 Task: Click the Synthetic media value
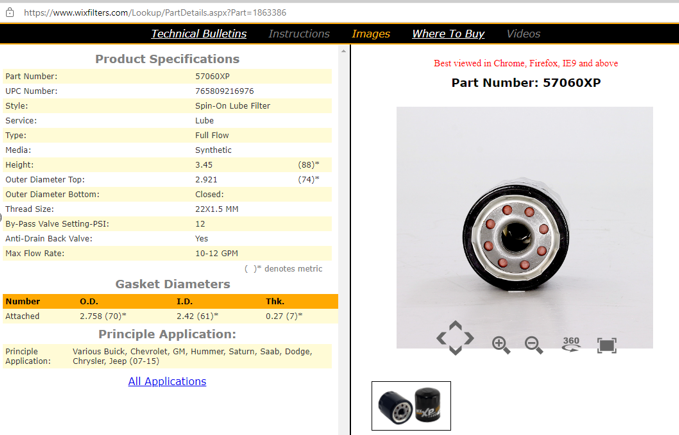pyautogui.click(x=213, y=150)
